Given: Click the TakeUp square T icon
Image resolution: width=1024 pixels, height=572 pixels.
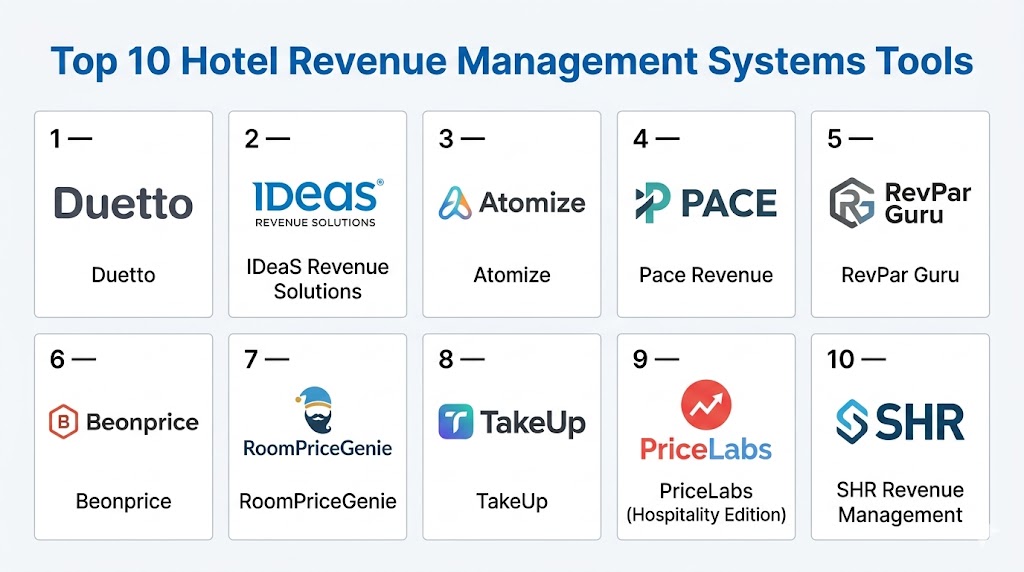Looking at the screenshot, I should point(455,422).
